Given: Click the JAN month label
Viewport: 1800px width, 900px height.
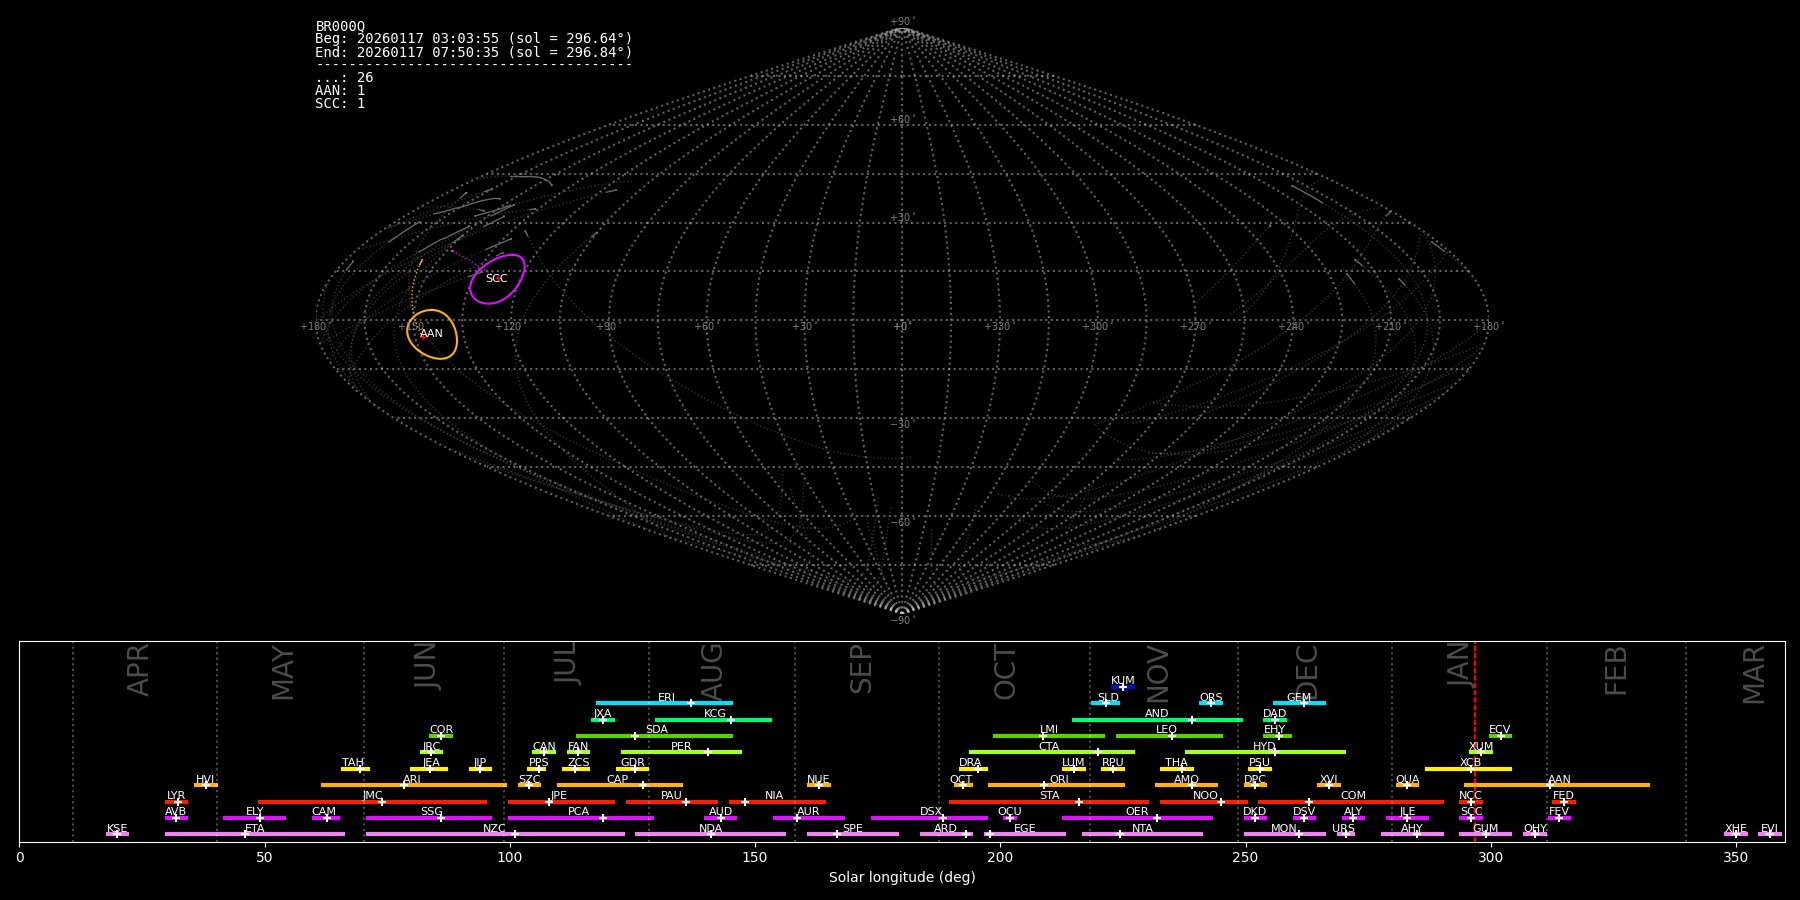Looking at the screenshot, I should click(1459, 664).
